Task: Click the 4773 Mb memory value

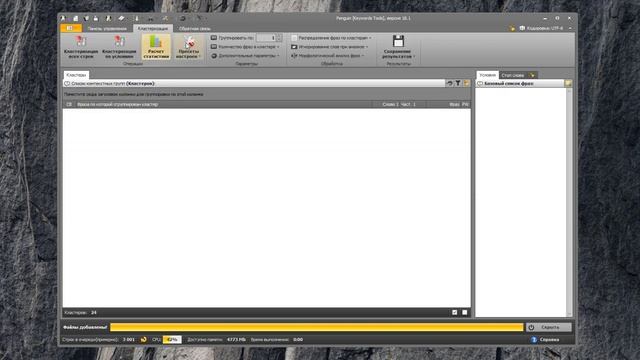Action: (x=236, y=339)
